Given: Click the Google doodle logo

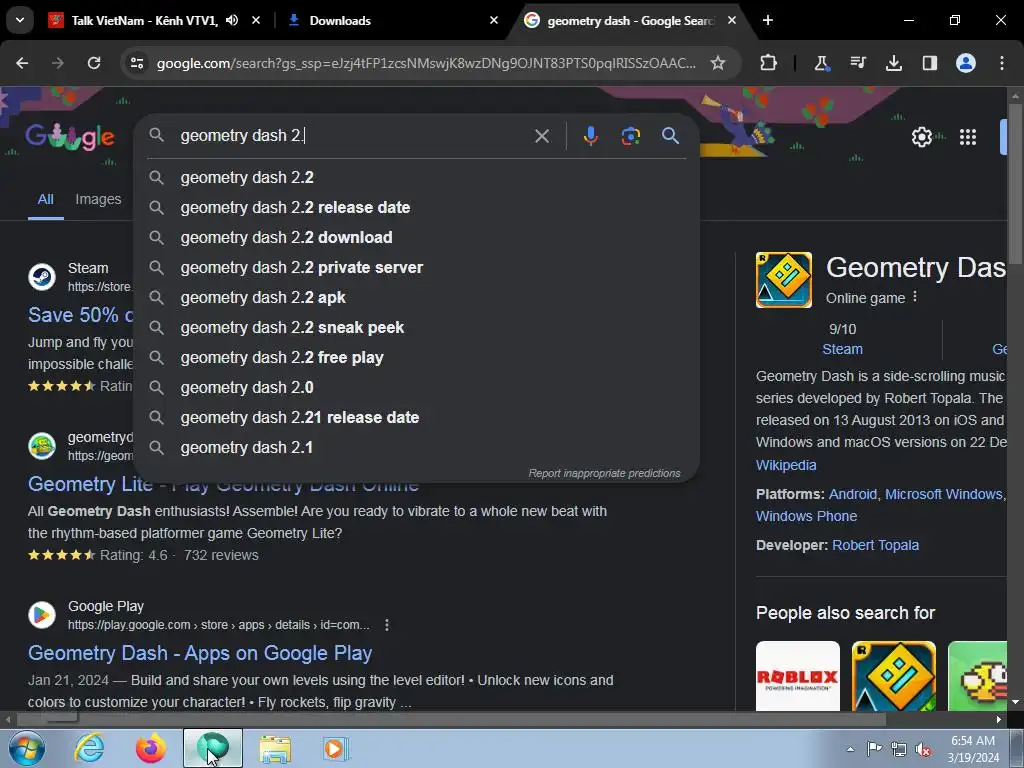Looking at the screenshot, I should click(69, 137).
